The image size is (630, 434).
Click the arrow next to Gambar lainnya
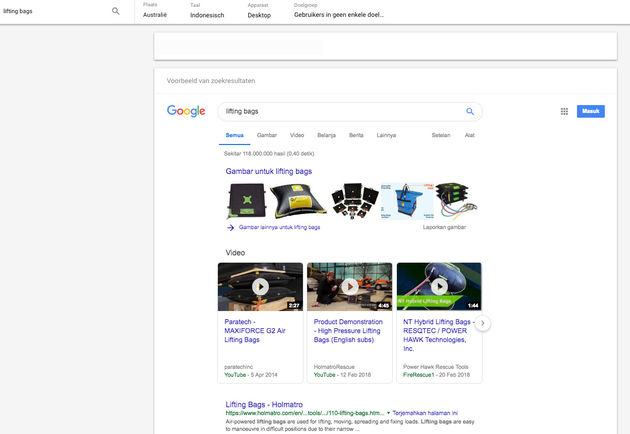click(230, 227)
